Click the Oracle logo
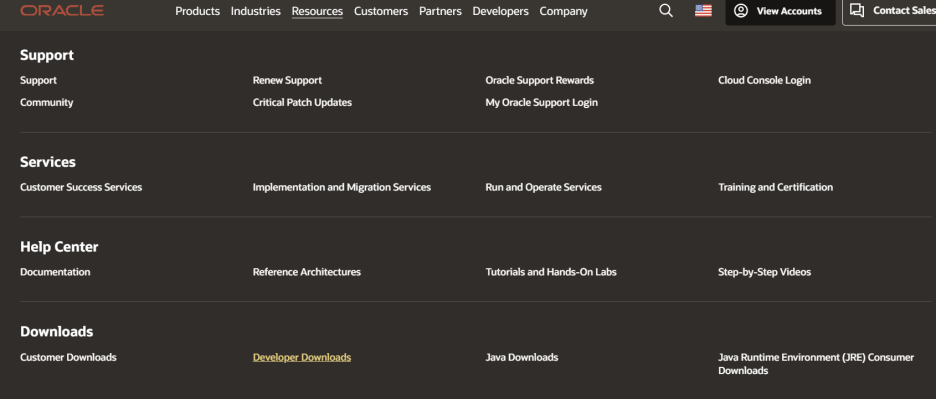936x399 pixels. 62,10
